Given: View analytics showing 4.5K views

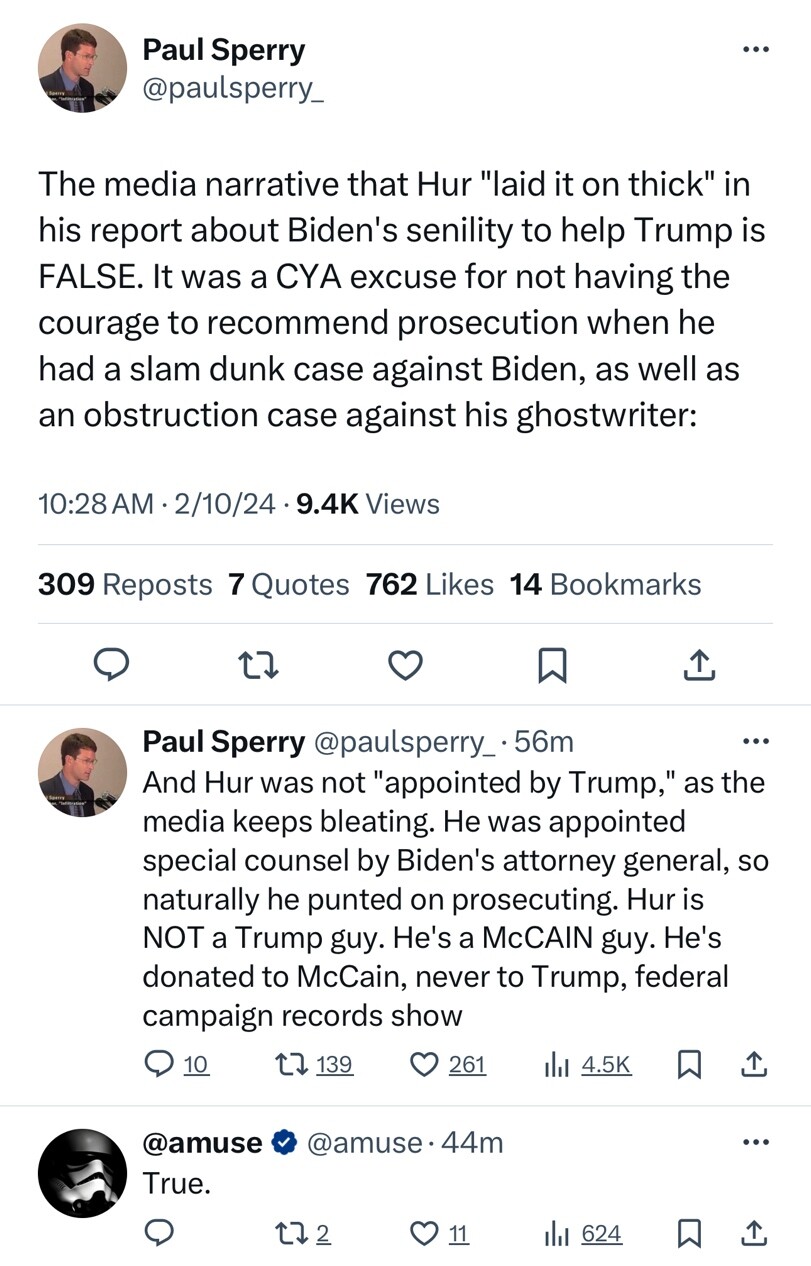Looking at the screenshot, I should 556,1066.
